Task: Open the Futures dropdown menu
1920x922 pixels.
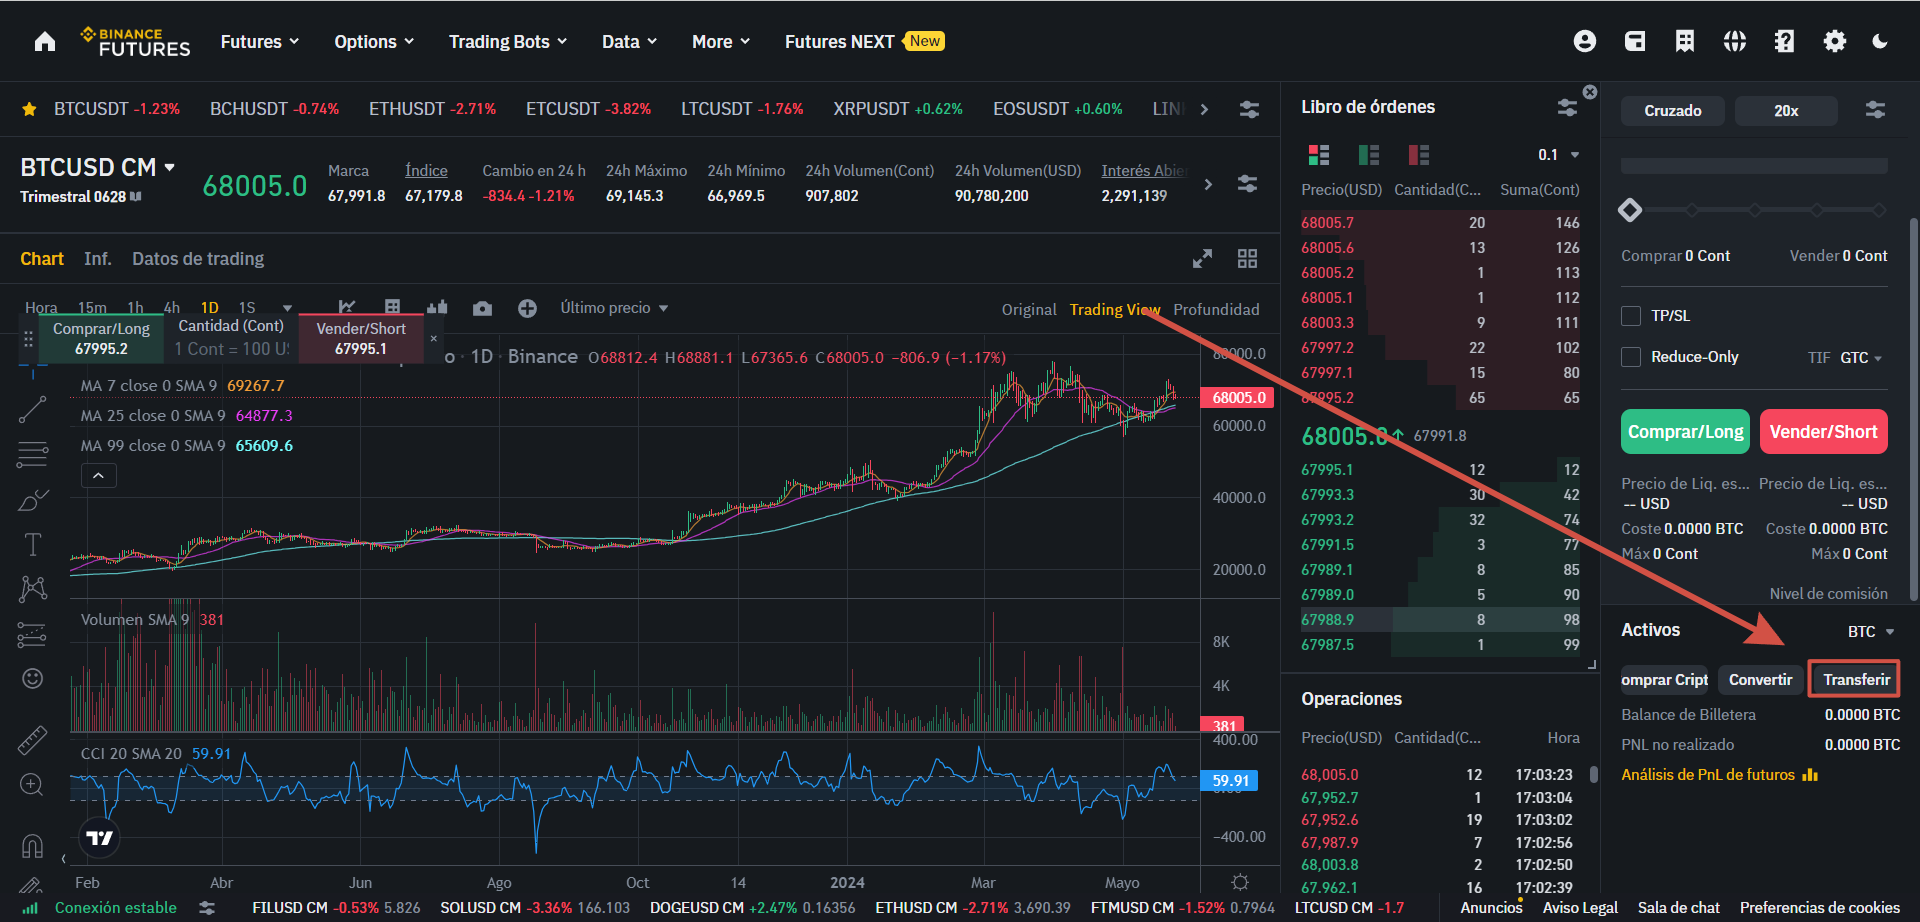Action: click(260, 42)
